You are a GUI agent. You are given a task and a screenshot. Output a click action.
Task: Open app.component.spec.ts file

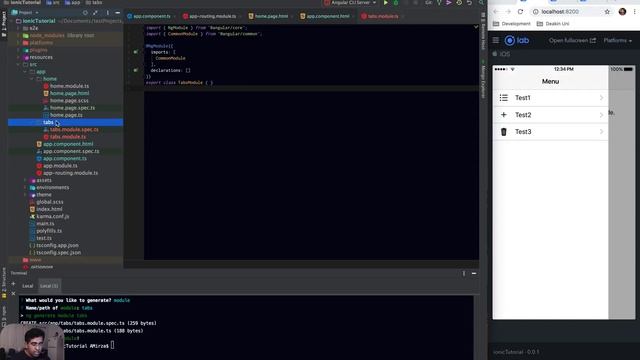click(71, 151)
